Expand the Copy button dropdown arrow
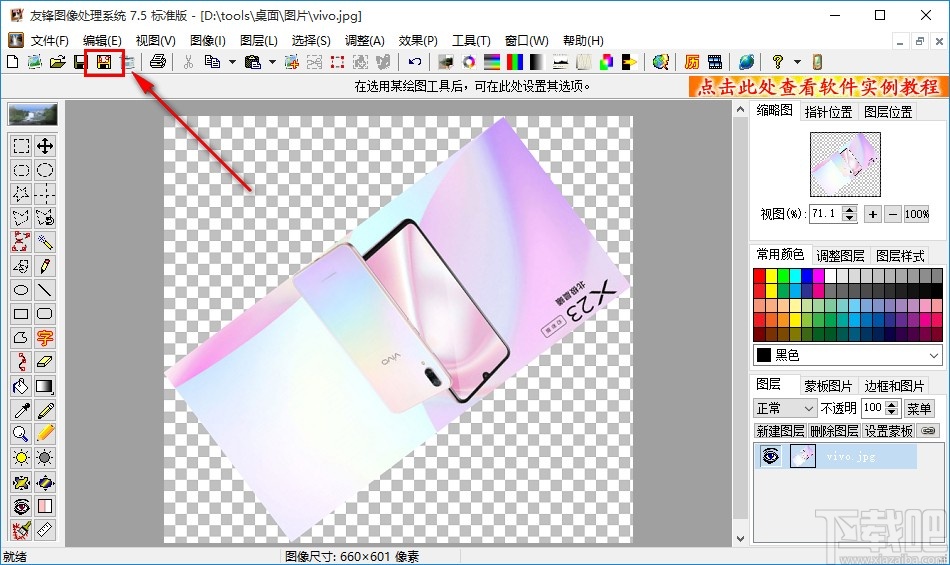This screenshot has height=565, width=950. click(232, 62)
